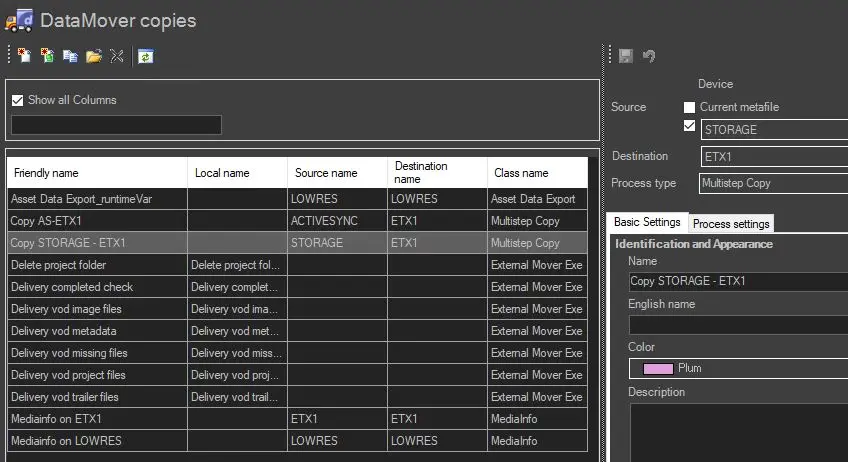This screenshot has width=848, height=462.
Task: Toggle the checkbox beside STORAGE source
Action: point(688,127)
